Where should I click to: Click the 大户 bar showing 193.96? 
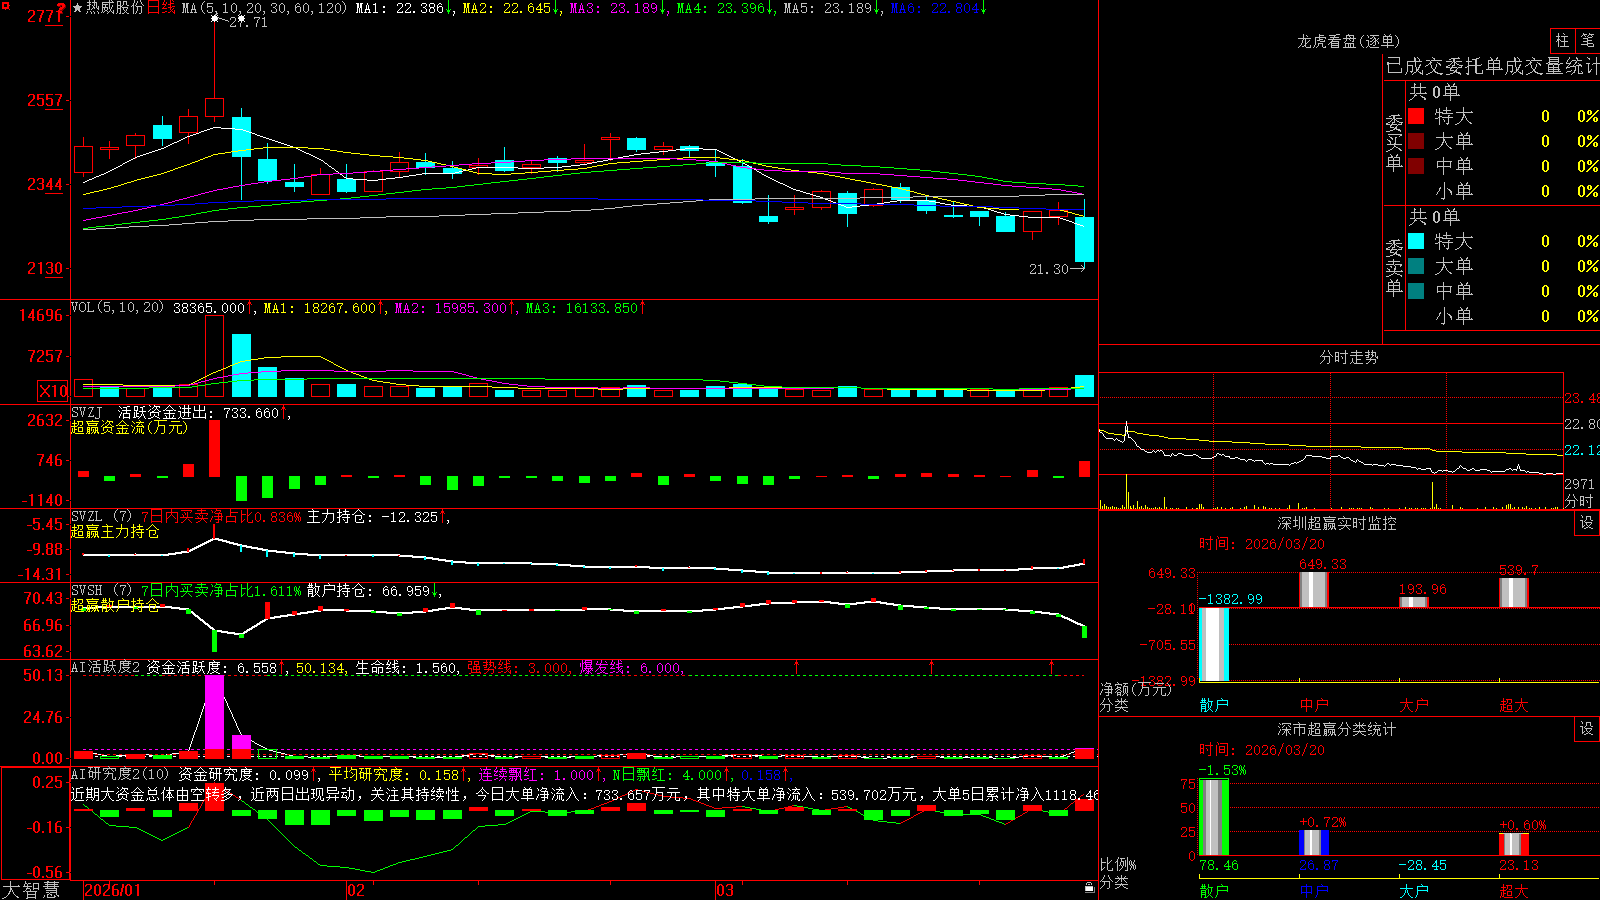coord(1414,601)
